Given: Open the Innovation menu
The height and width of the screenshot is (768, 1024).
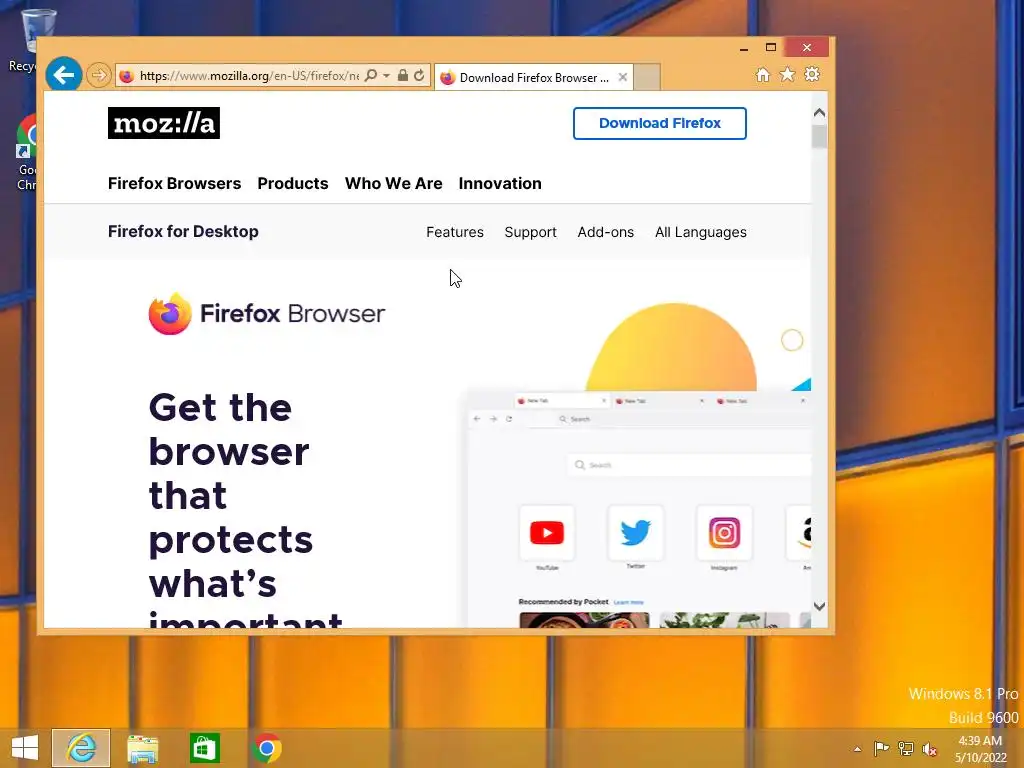Looking at the screenshot, I should (500, 184).
